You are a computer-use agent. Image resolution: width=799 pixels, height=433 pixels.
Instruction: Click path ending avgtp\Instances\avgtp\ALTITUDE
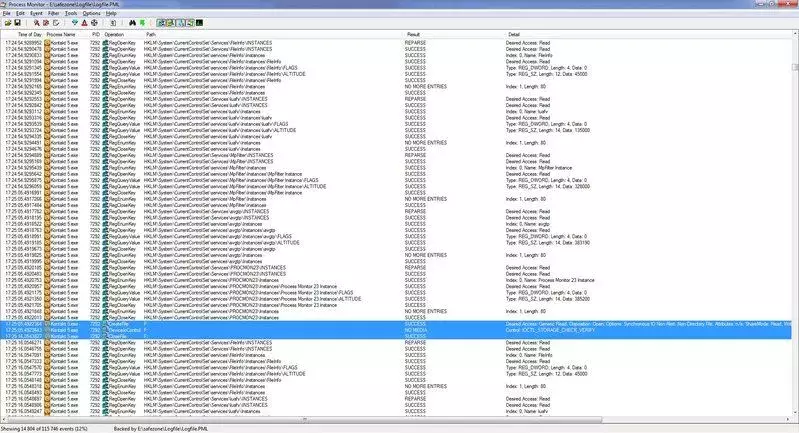click(x=222, y=243)
